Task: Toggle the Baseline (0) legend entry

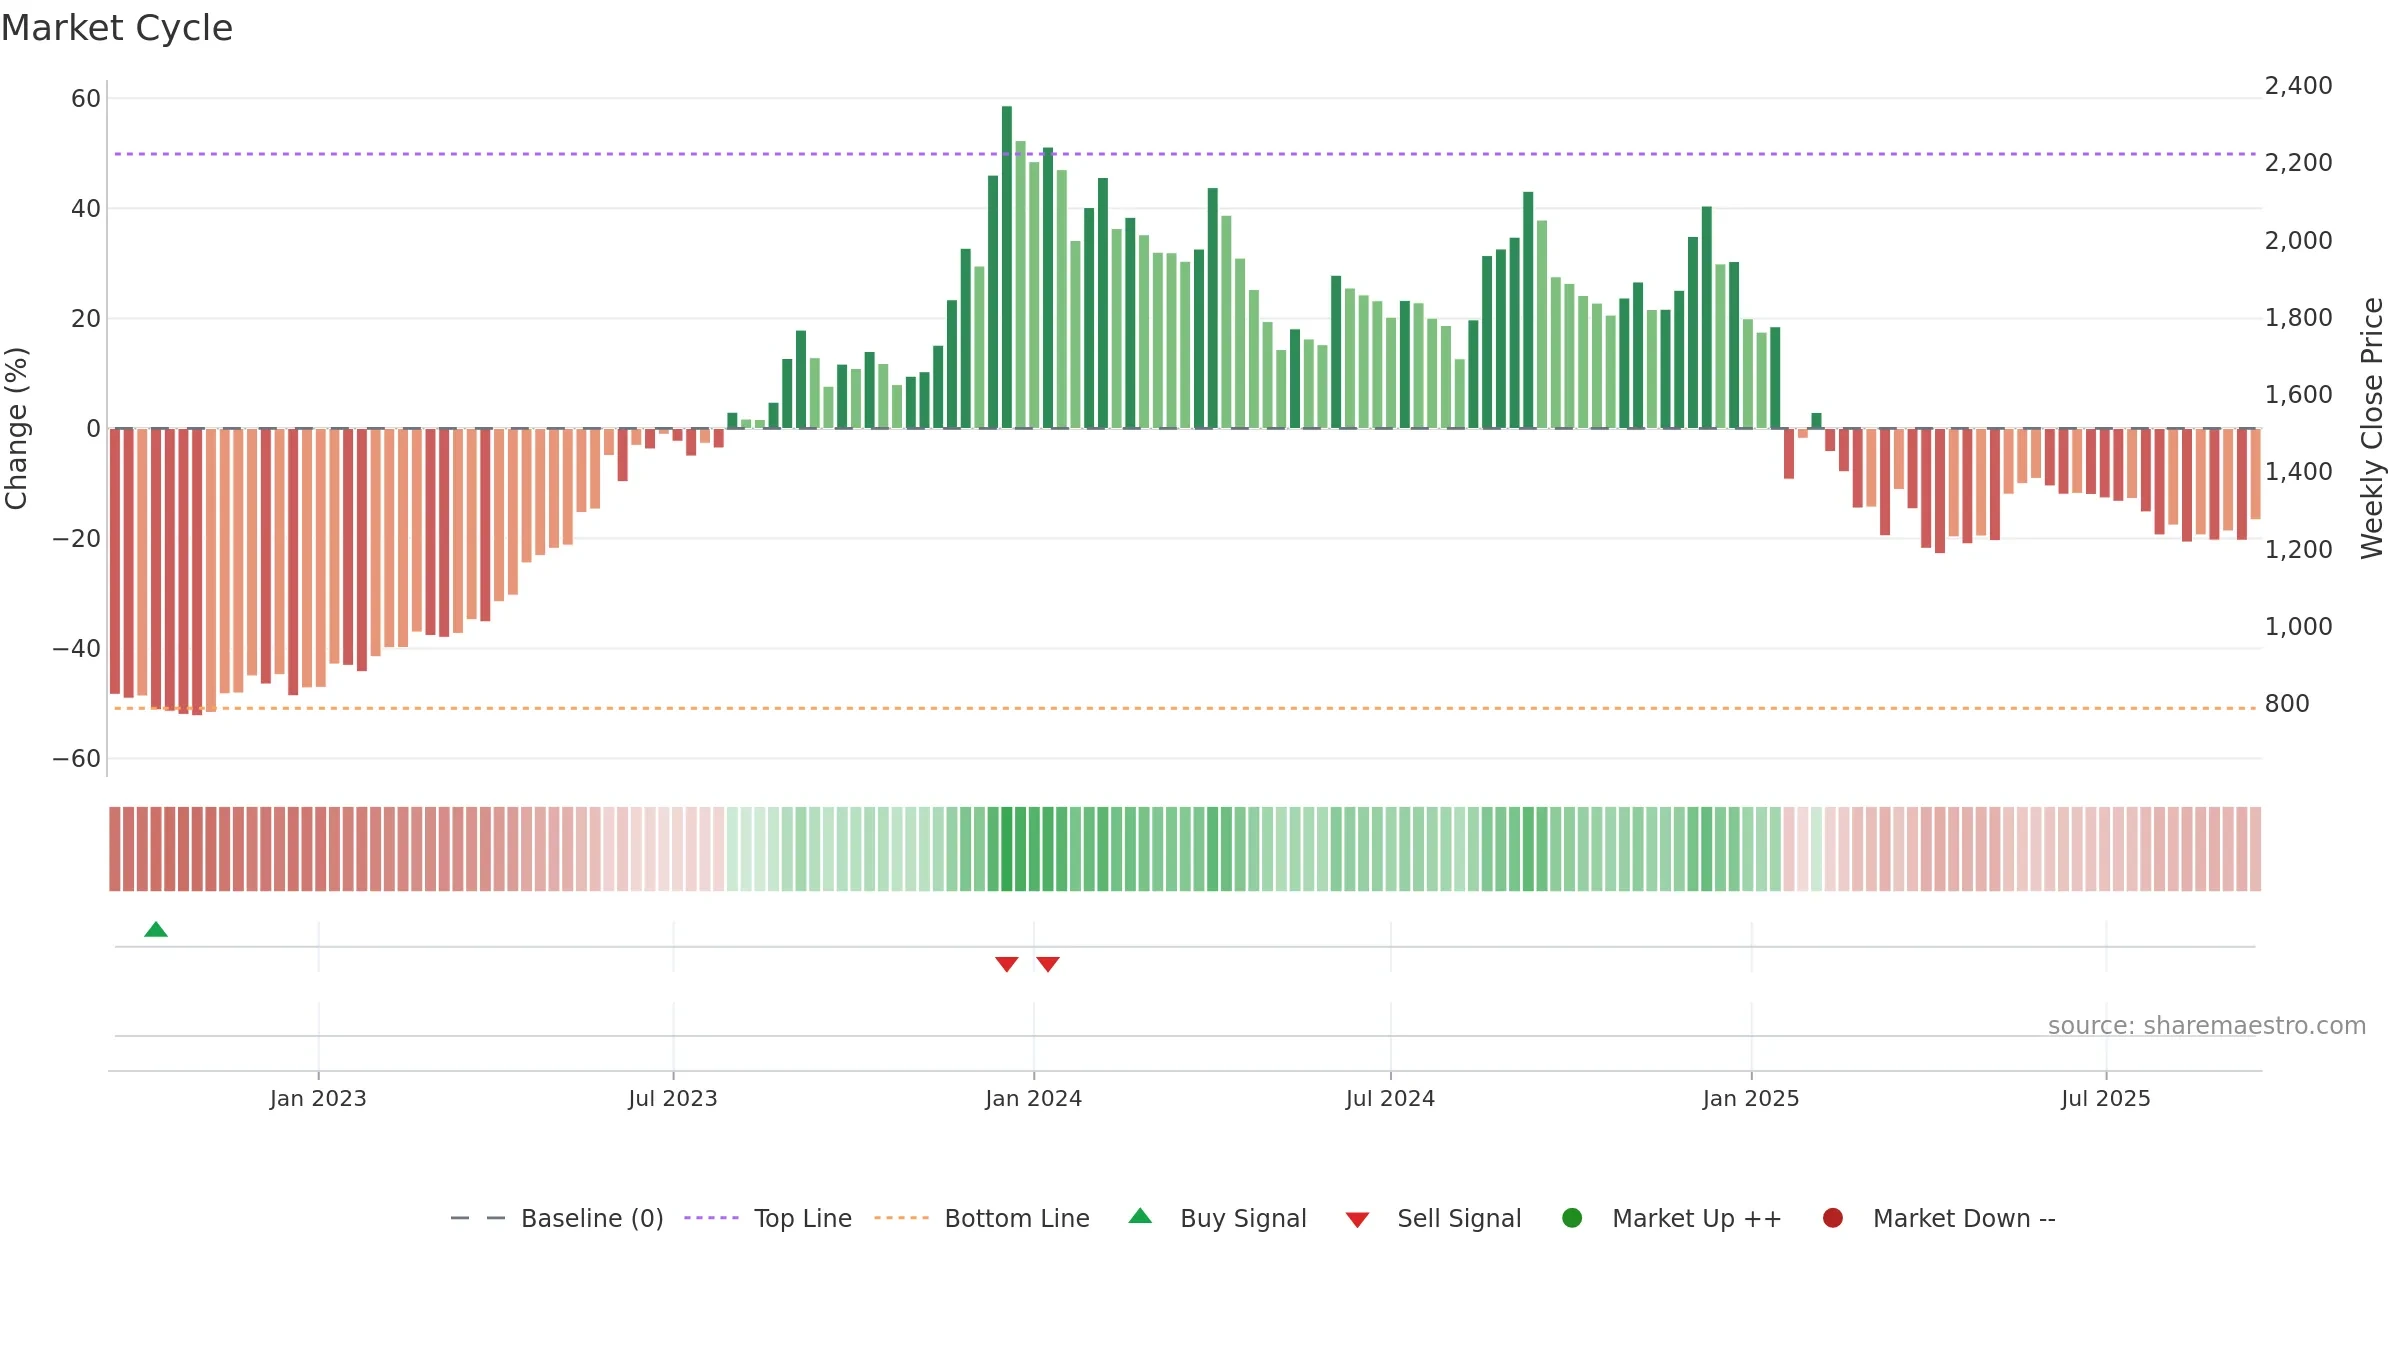Action: click(557, 1218)
